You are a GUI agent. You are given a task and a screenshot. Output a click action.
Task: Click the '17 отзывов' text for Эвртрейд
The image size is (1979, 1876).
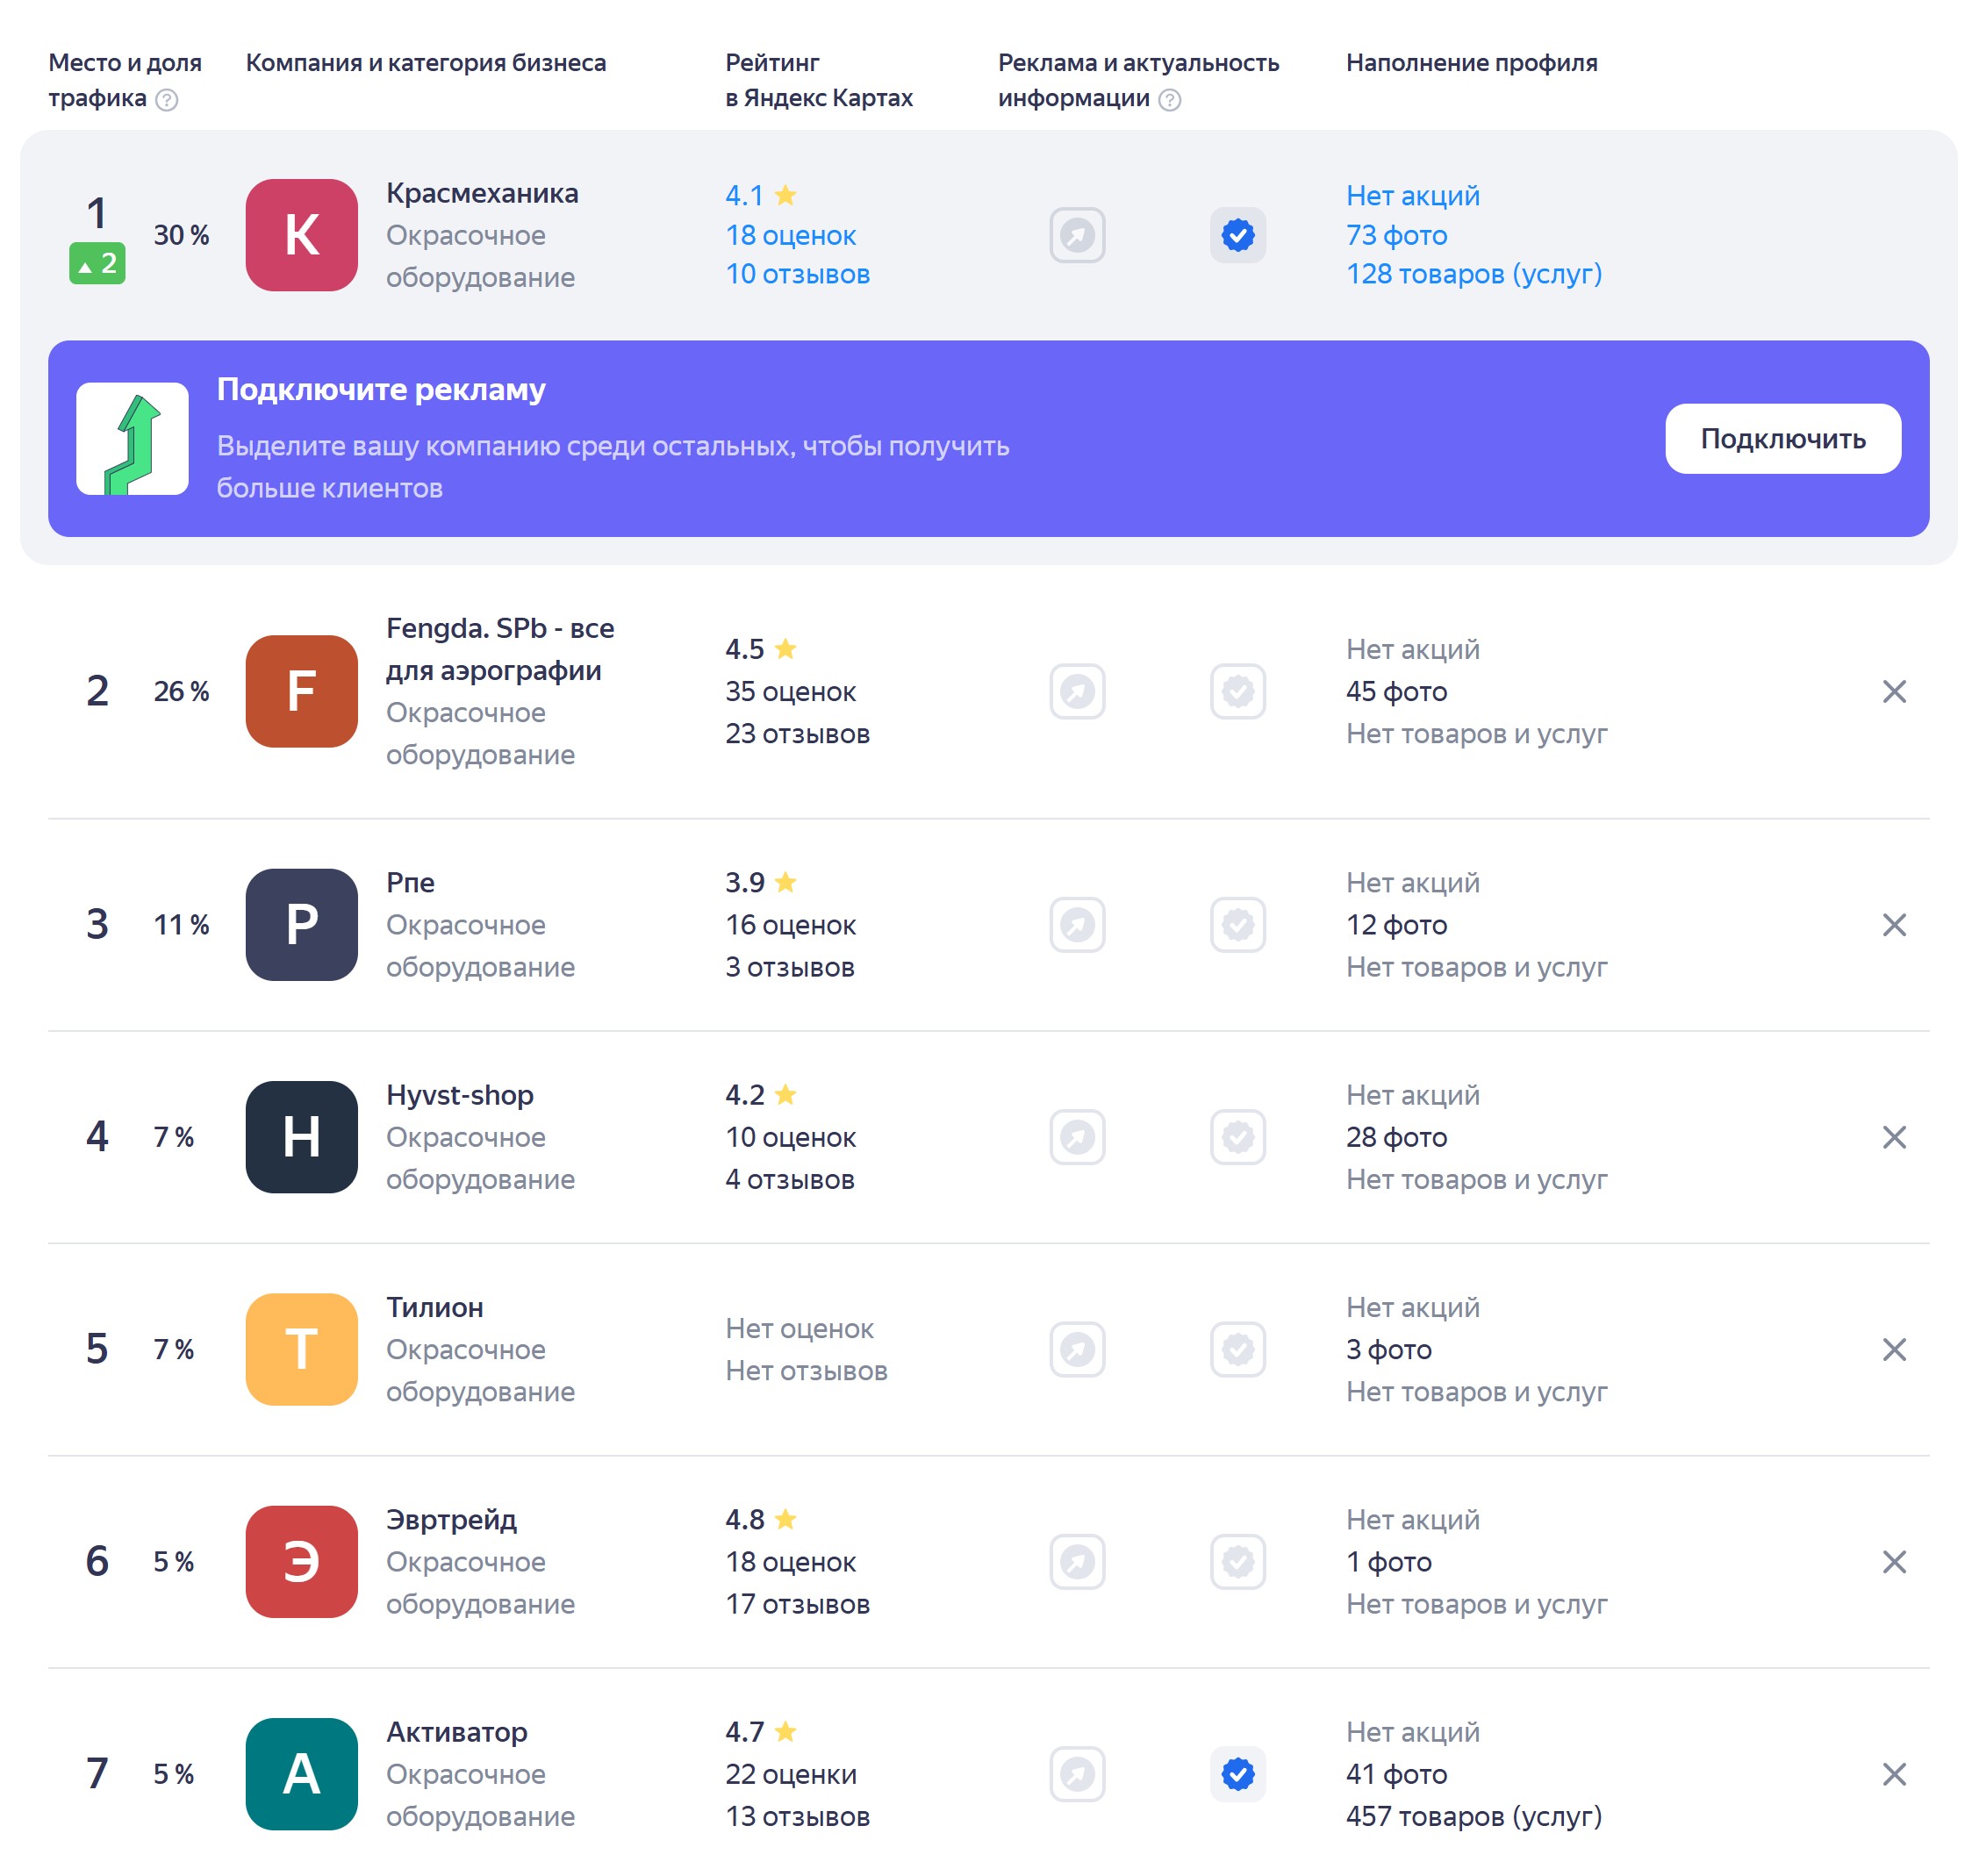coord(797,1603)
